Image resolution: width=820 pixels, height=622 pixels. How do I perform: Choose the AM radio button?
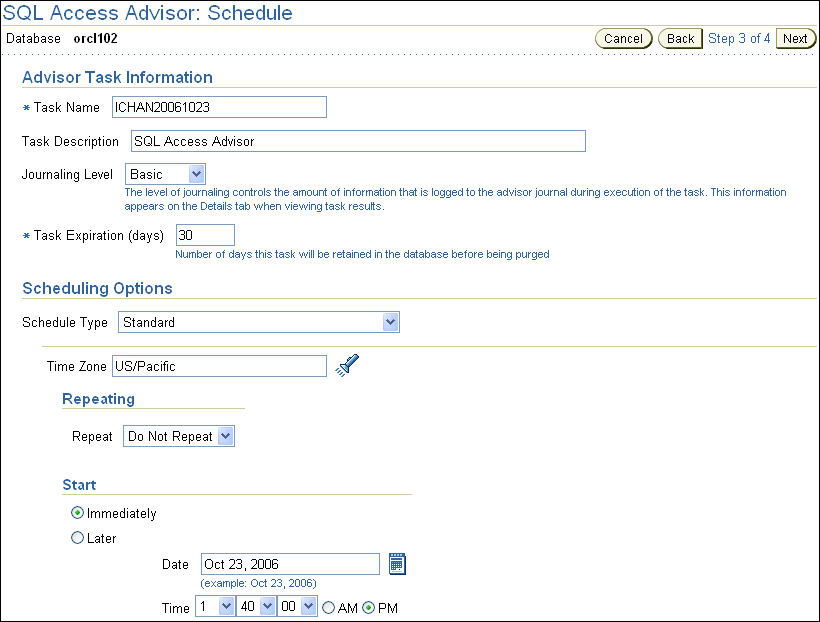pos(328,607)
